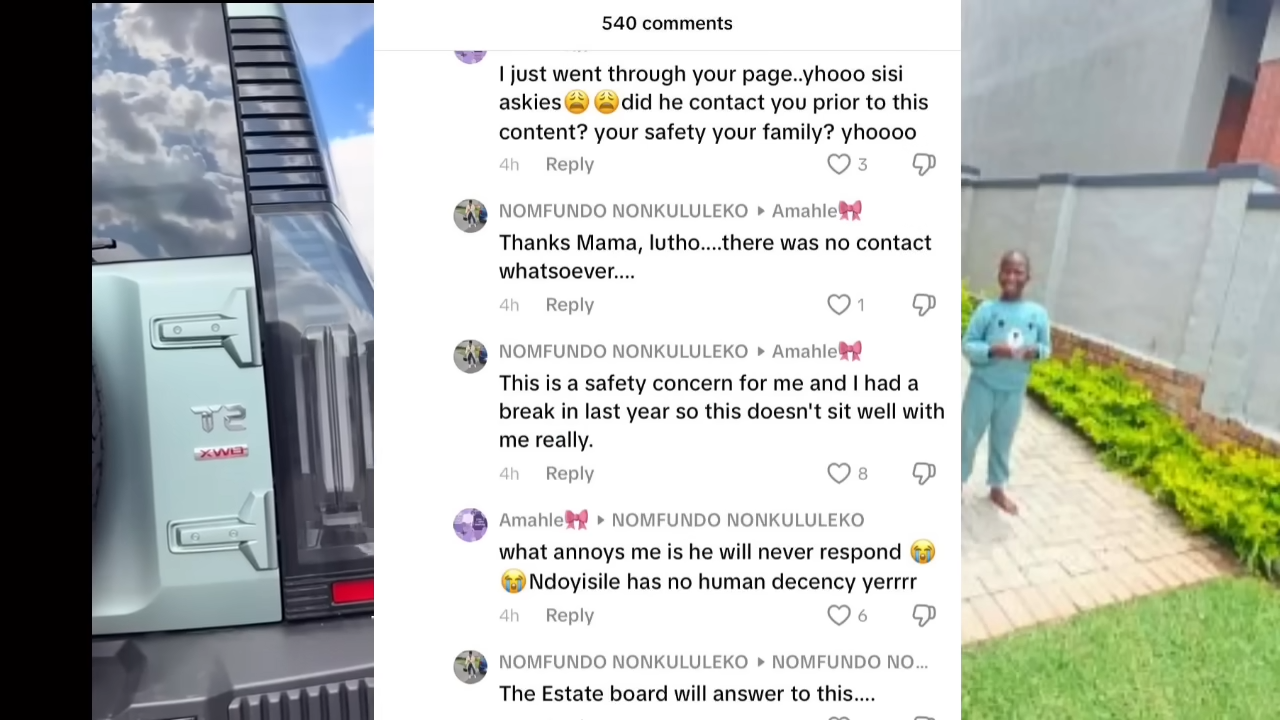Open NOMFUNDO NONKULULEKO username on safety concern comment
1280x720 pixels.
tap(623, 351)
